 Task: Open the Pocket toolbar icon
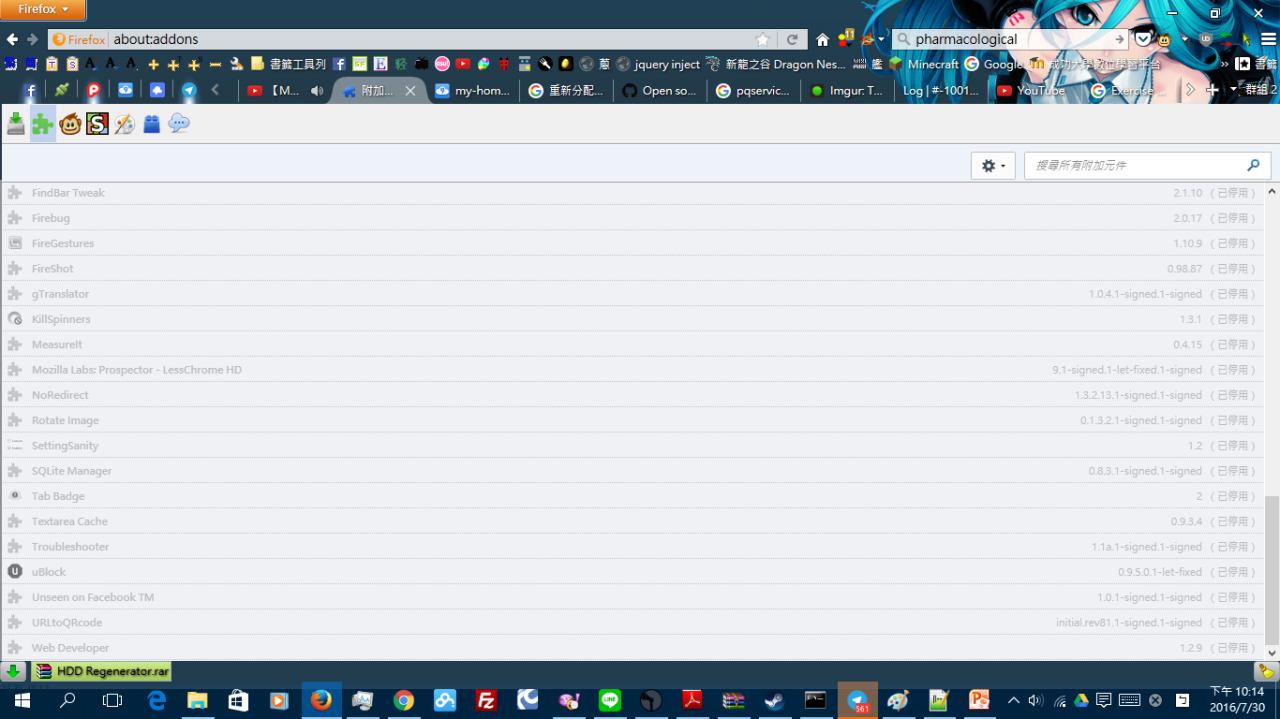pos(1143,39)
